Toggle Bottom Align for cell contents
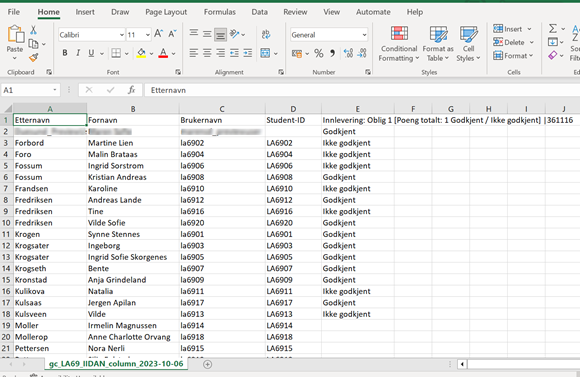Screen dimensions: 580x377 (220, 35)
